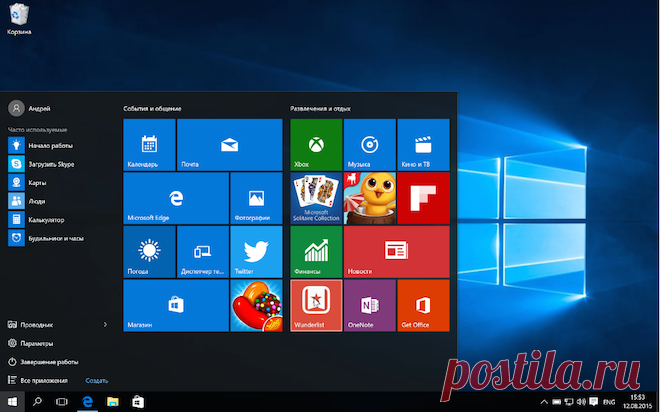Open Edge from the taskbar
The image size is (660, 412).
(87, 402)
